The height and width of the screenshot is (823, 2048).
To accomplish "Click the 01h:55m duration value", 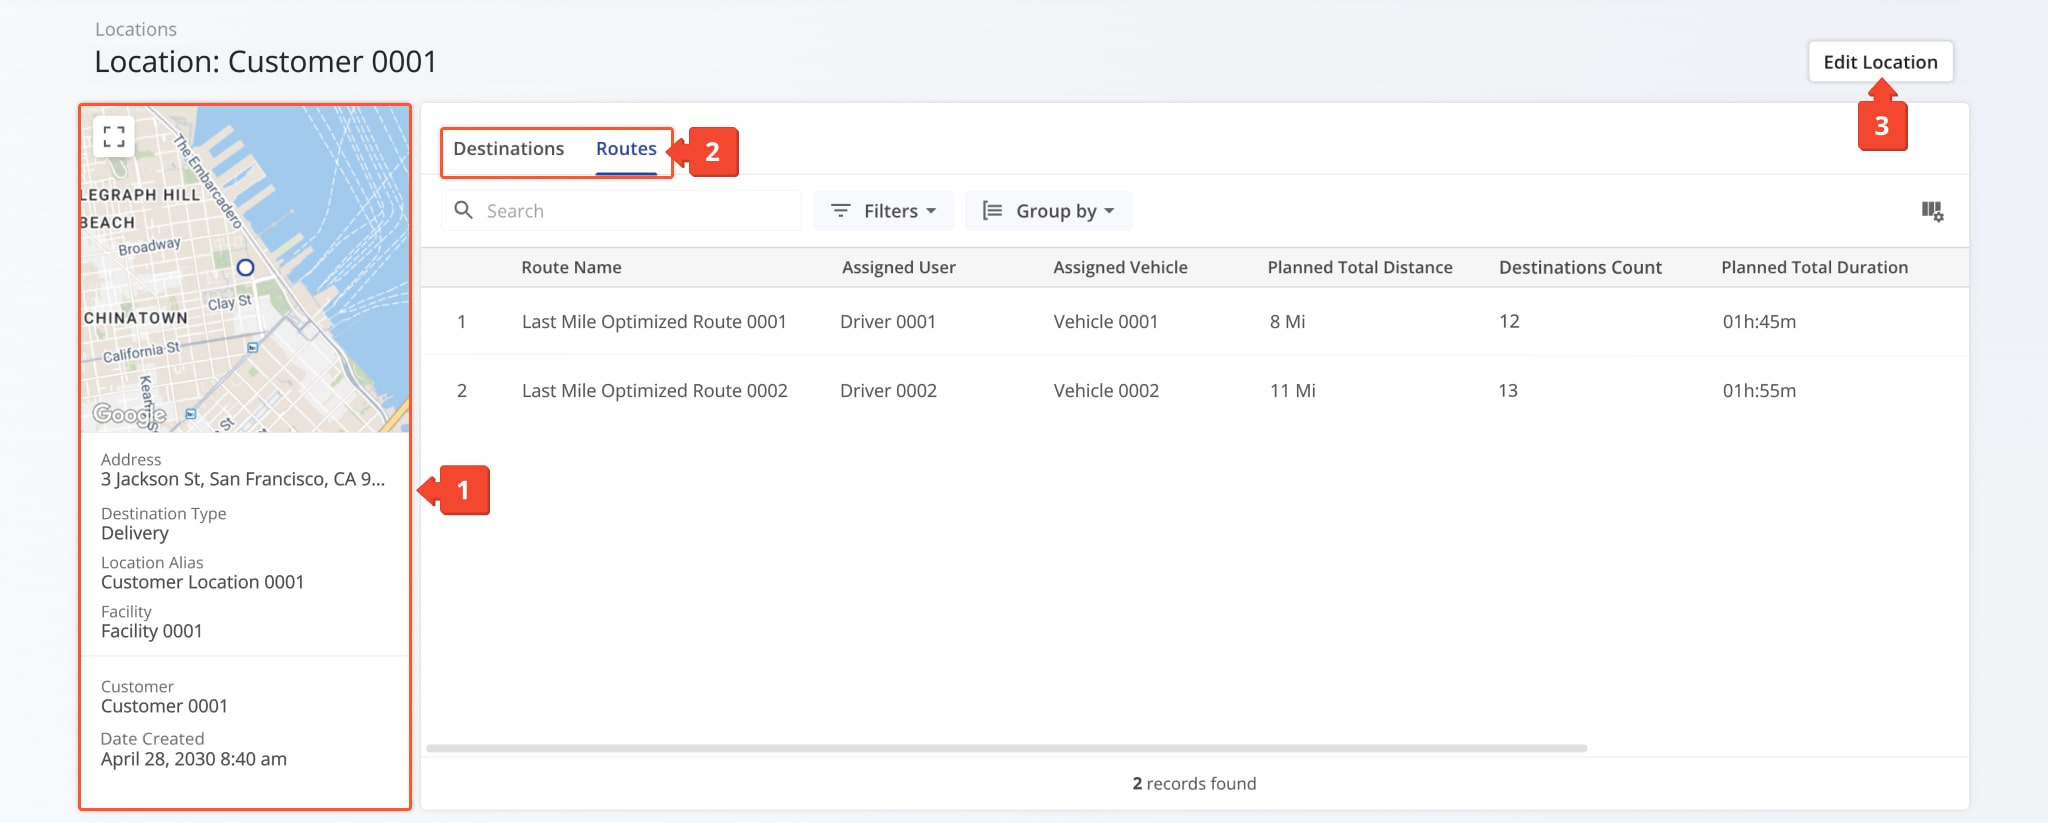I will (1759, 391).
